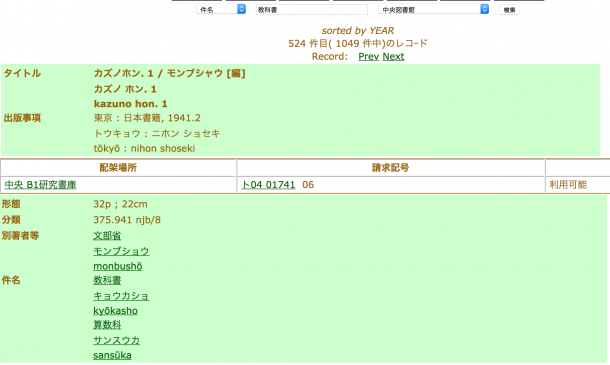This screenshot has width=610, height=365.
Task: Click the 'sorted by YEAR' text
Action: click(358, 30)
